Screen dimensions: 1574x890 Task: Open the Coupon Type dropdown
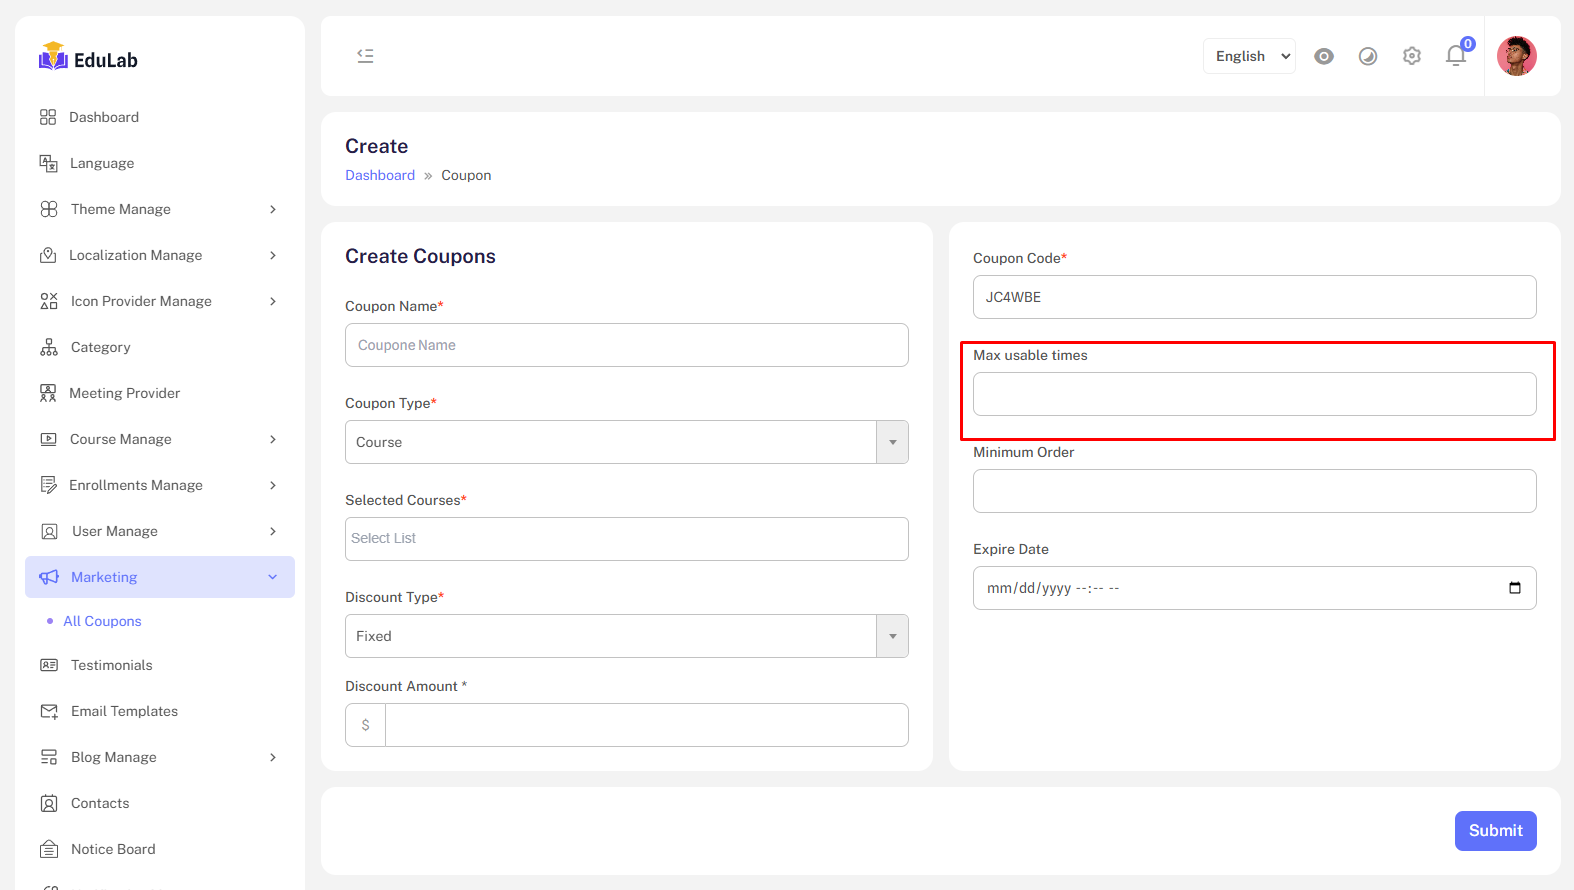(626, 442)
